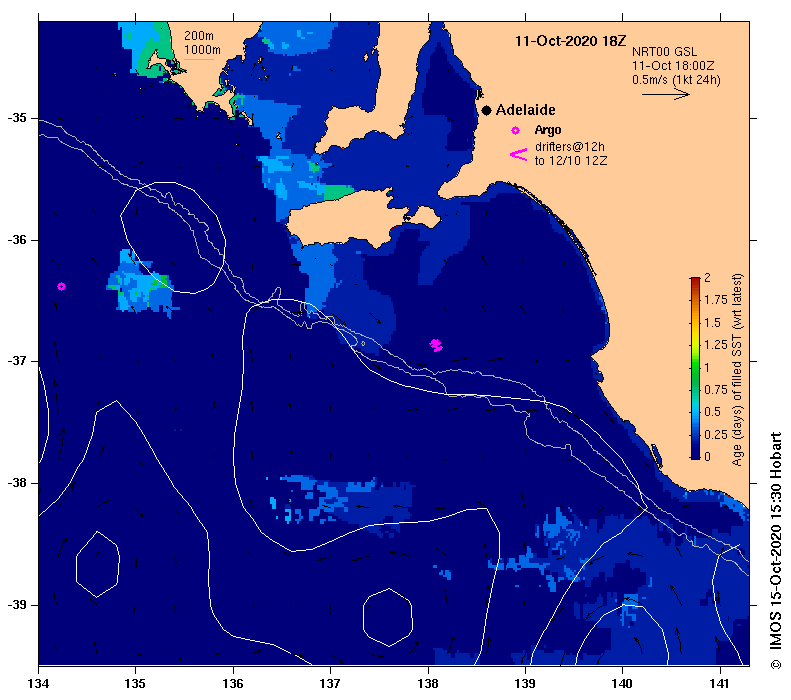The image size is (791, 700).
Task: Click the magenta Argo circle in legend
Action: 515,131
